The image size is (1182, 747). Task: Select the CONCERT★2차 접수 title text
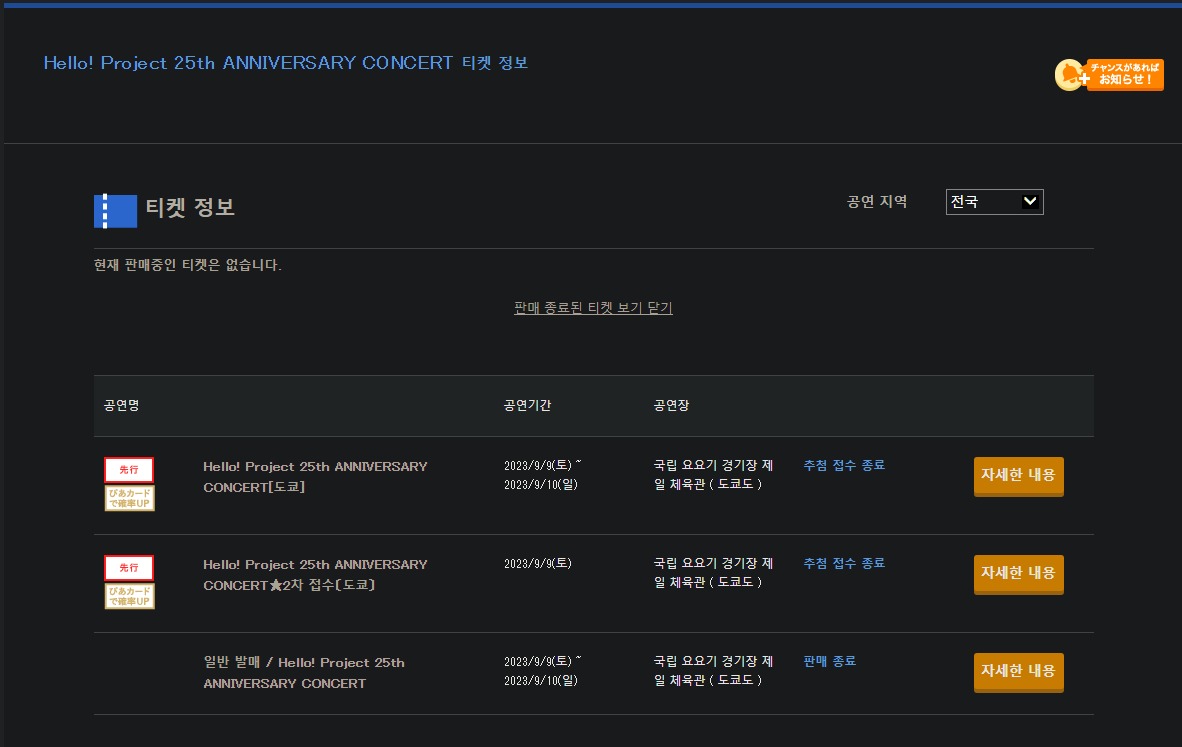[x=315, y=575]
